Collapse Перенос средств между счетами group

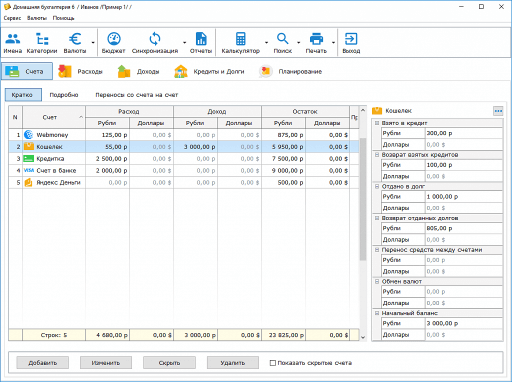point(377,250)
